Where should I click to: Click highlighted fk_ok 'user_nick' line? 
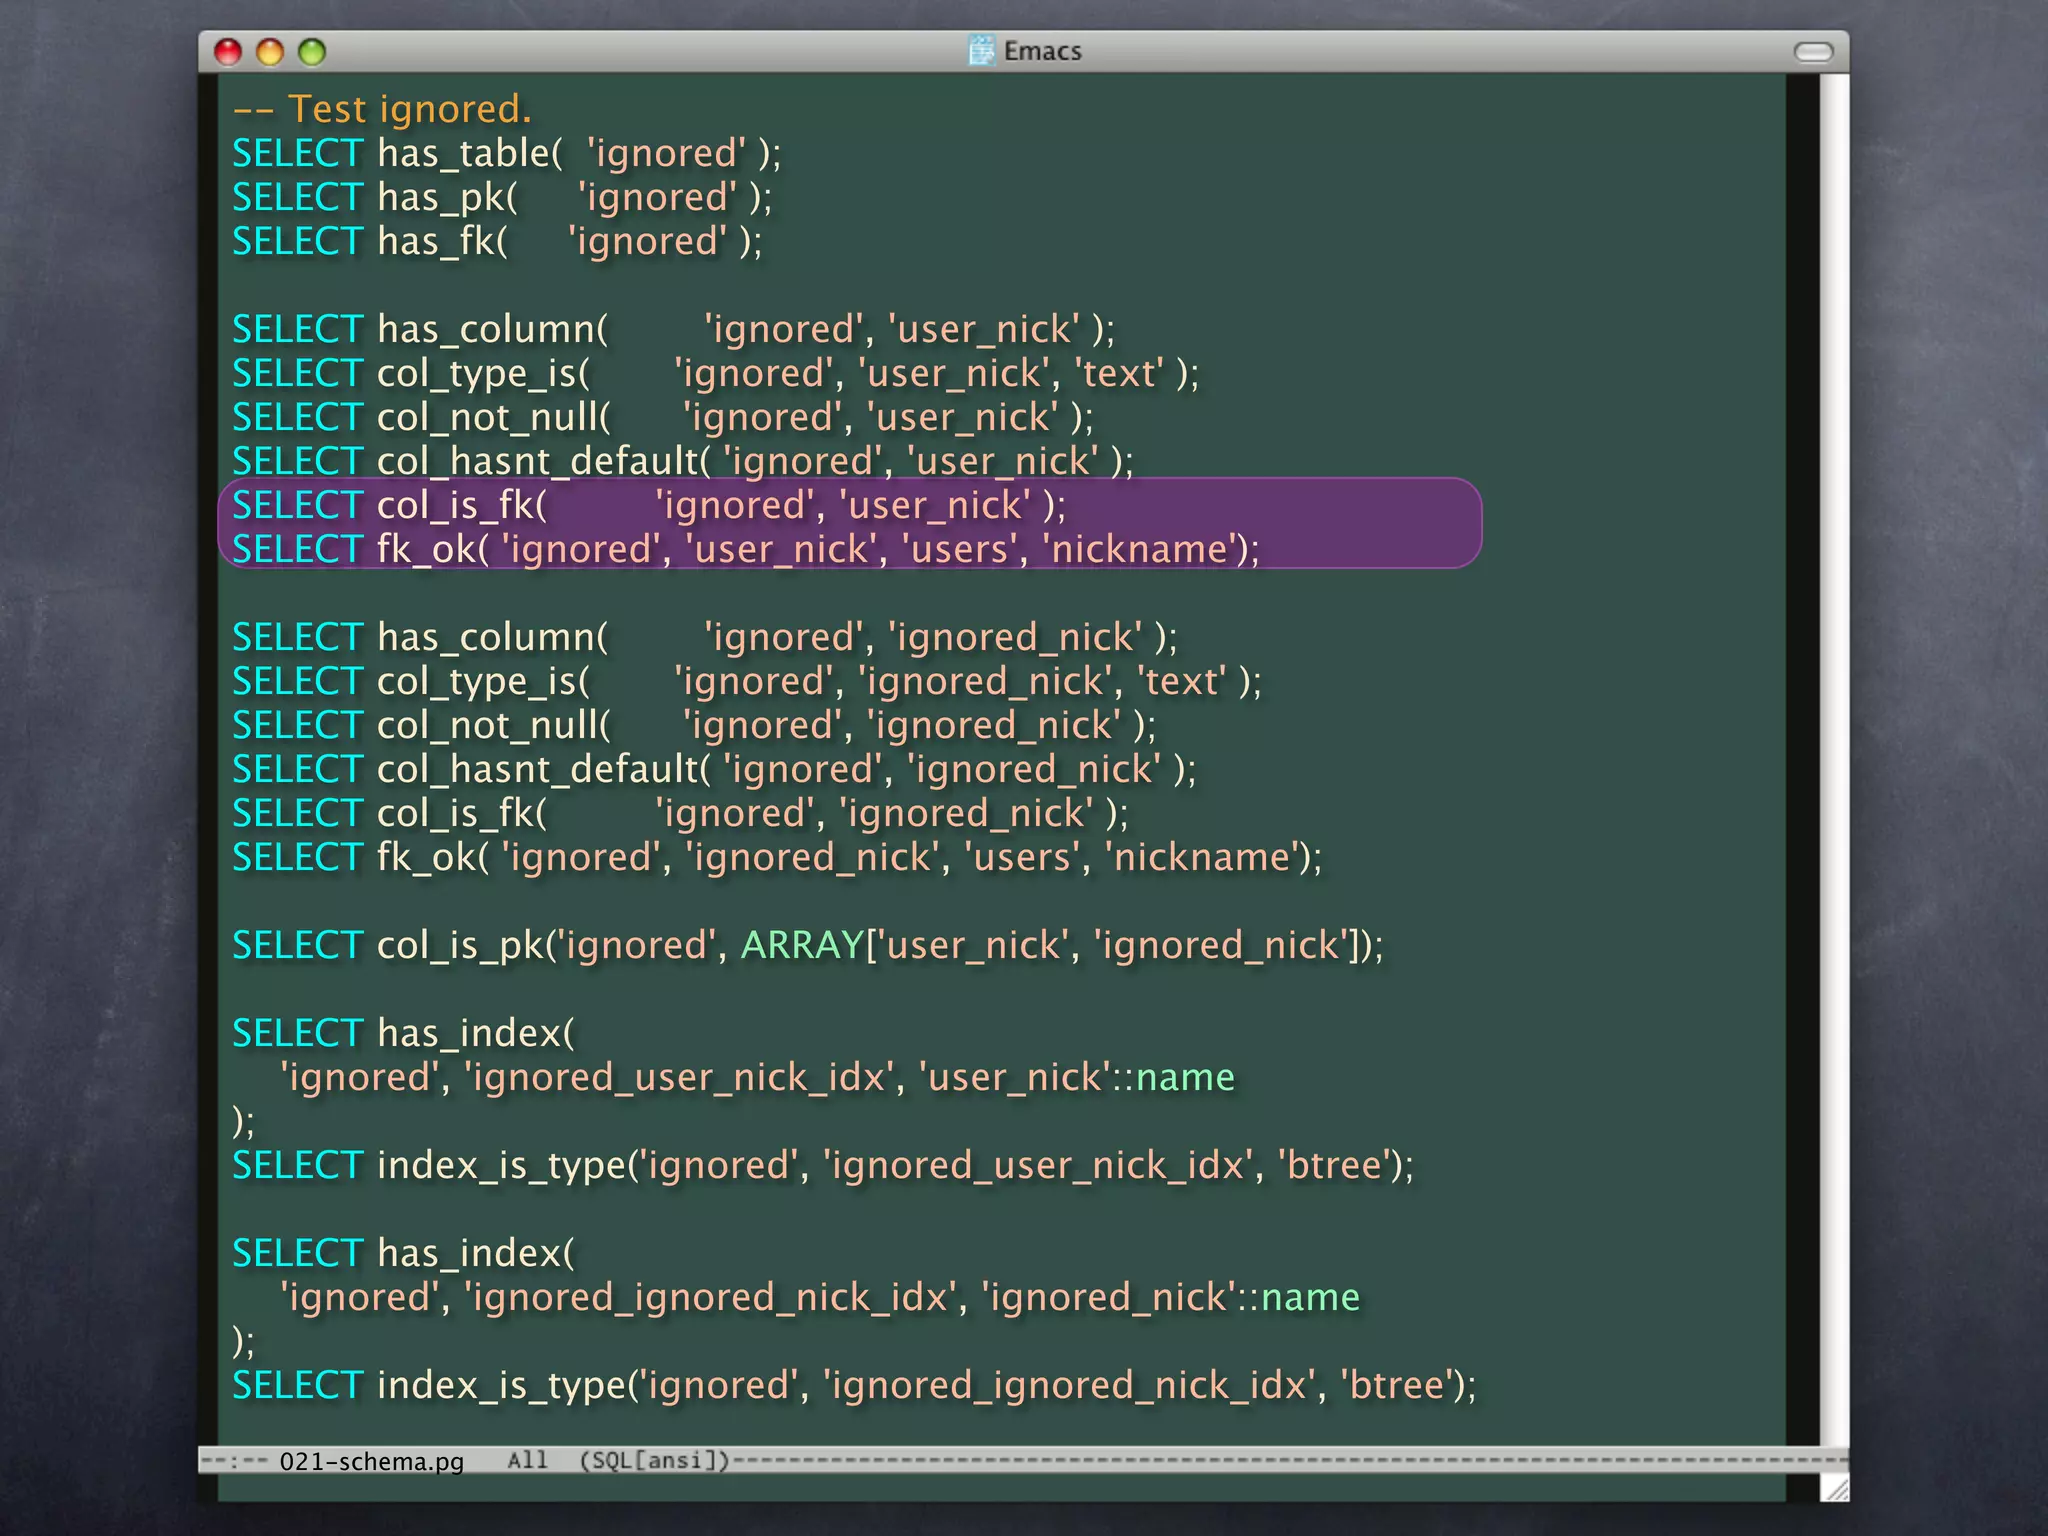[x=746, y=549]
